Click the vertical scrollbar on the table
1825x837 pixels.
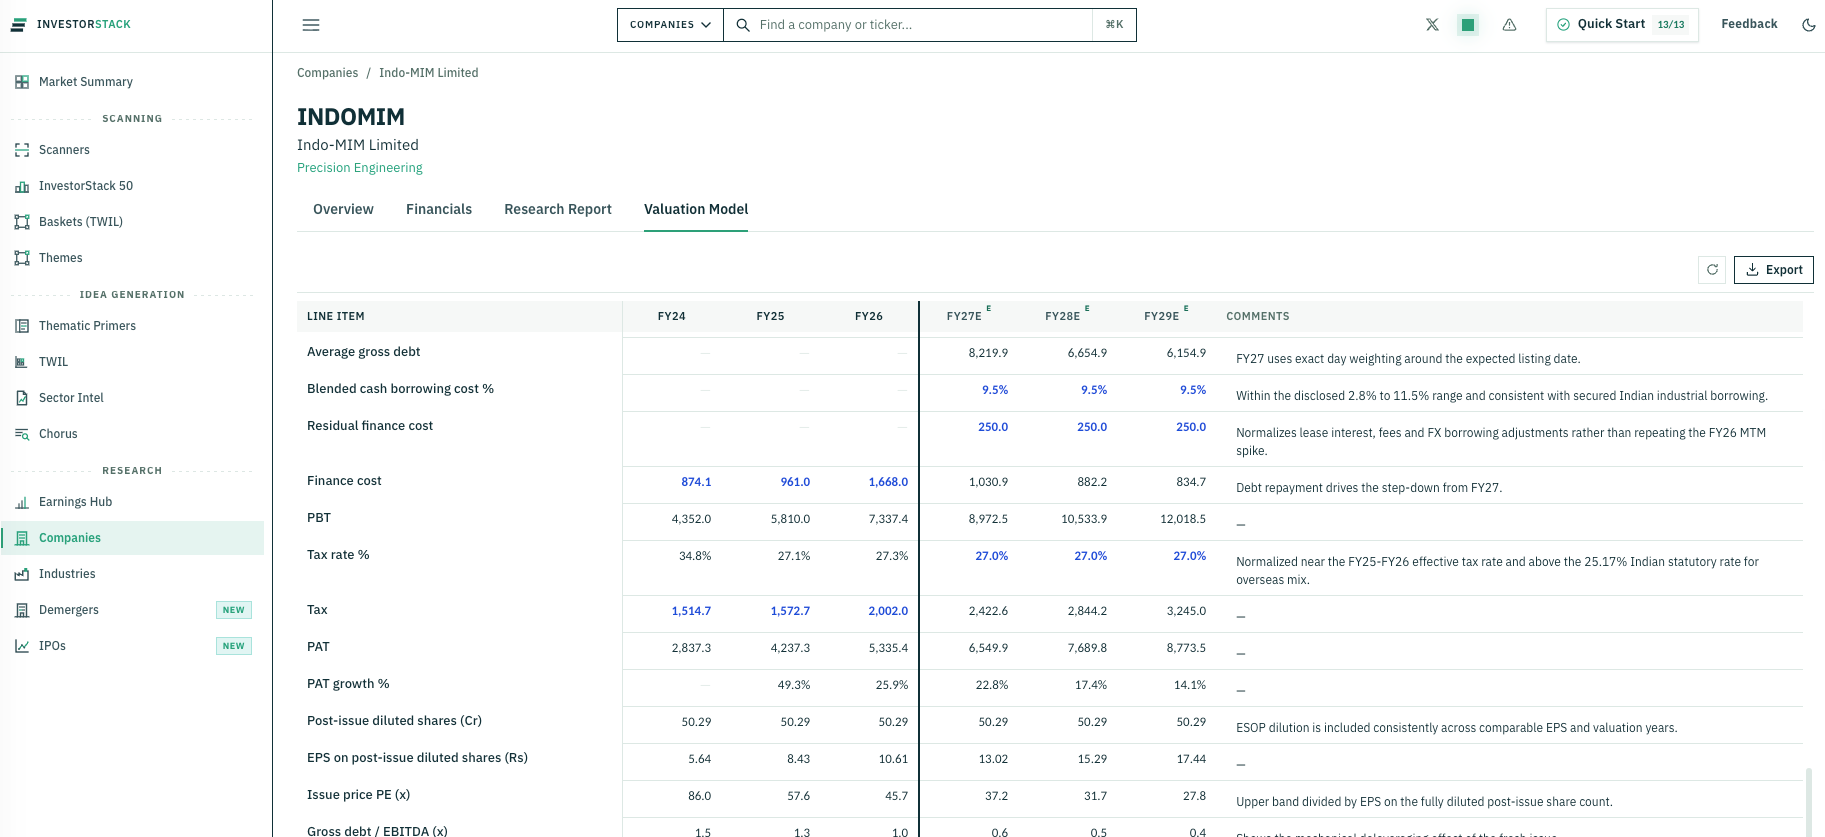(x=1808, y=800)
